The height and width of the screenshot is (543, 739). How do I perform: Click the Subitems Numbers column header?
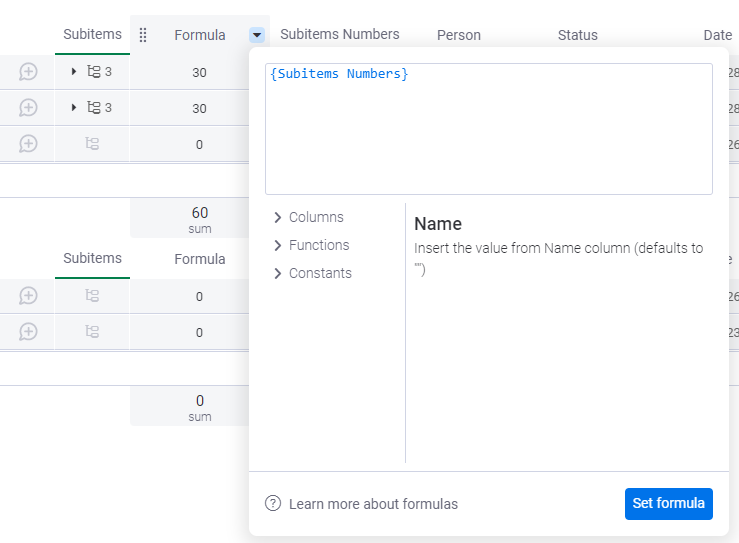click(340, 35)
